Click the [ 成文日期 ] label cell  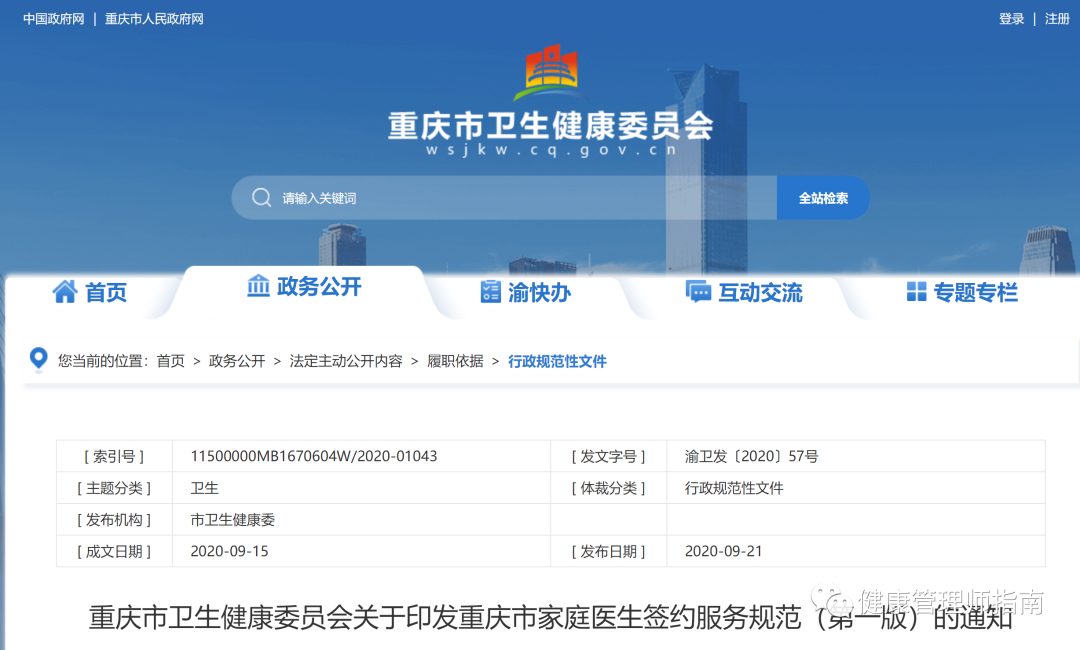point(114,551)
